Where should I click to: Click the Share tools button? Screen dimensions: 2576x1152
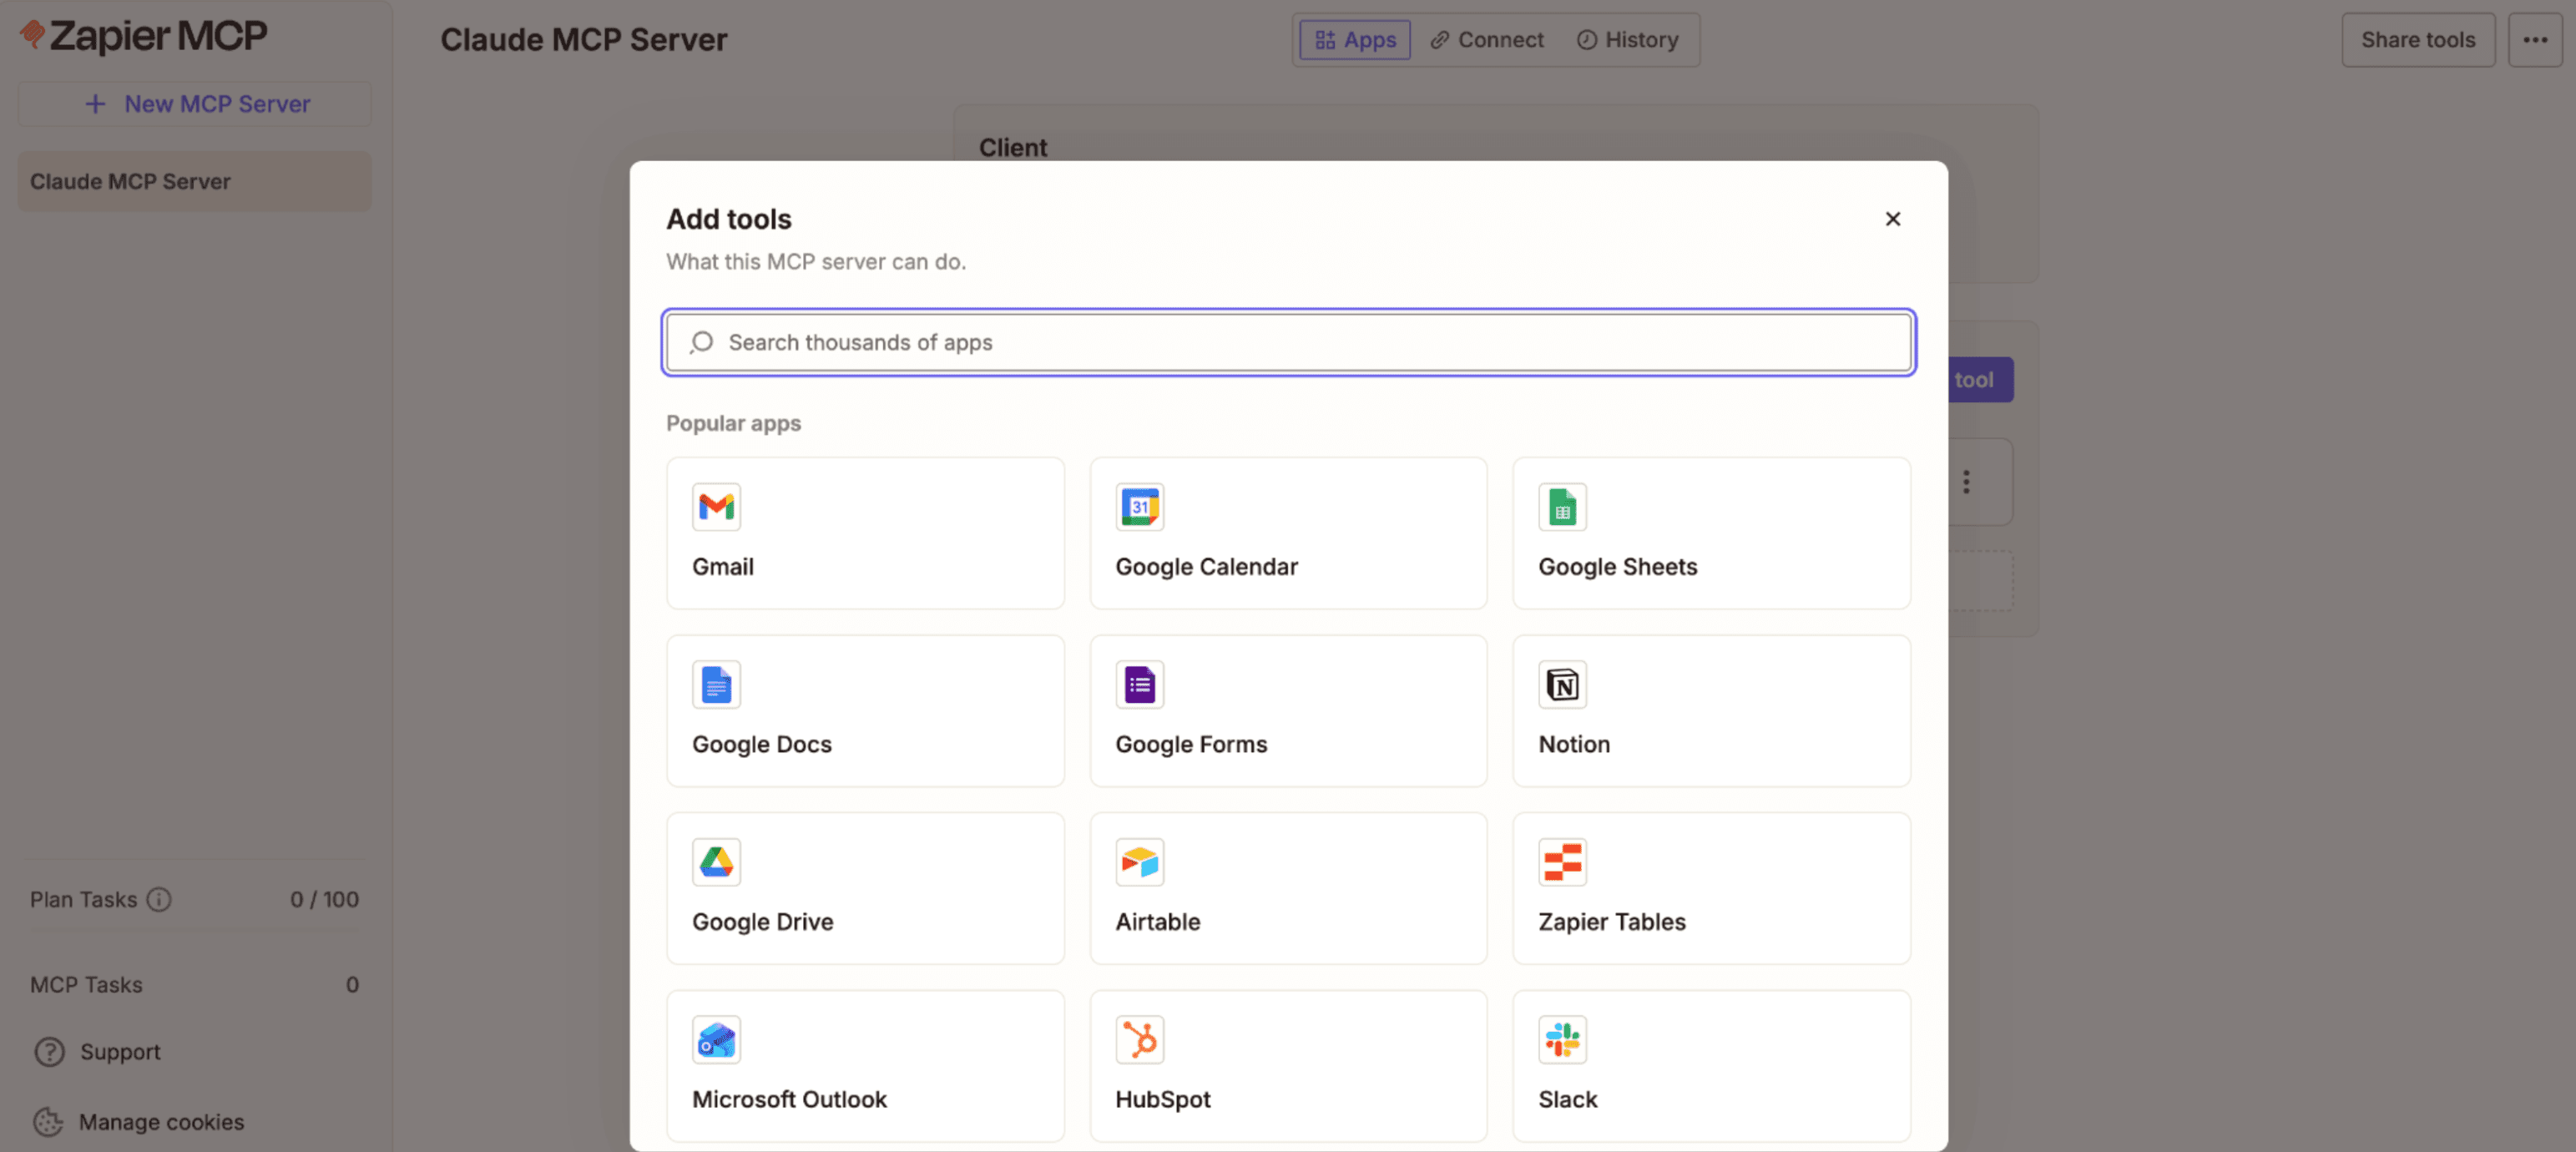click(2418, 40)
